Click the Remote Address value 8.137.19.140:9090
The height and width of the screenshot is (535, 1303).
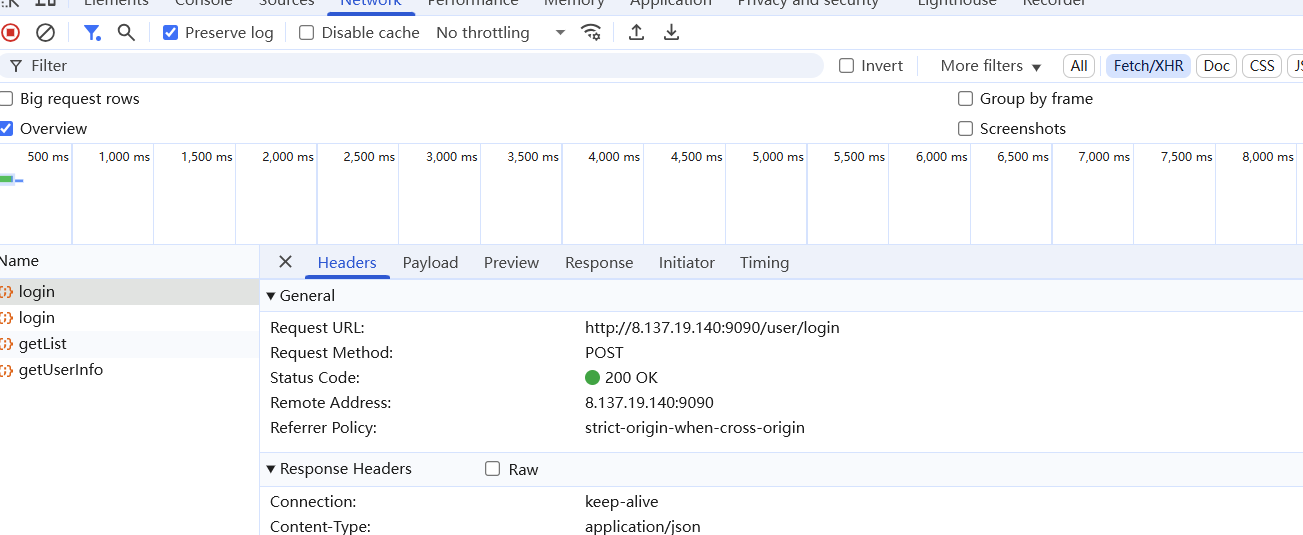pos(649,402)
